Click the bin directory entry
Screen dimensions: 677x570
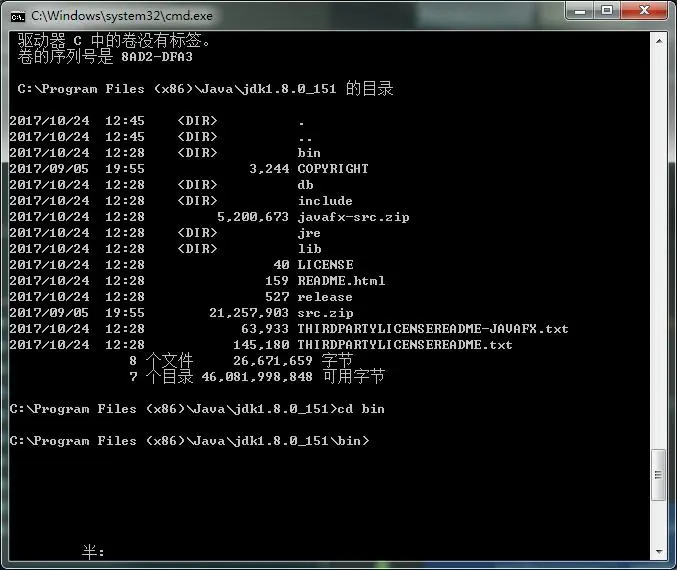coord(309,153)
